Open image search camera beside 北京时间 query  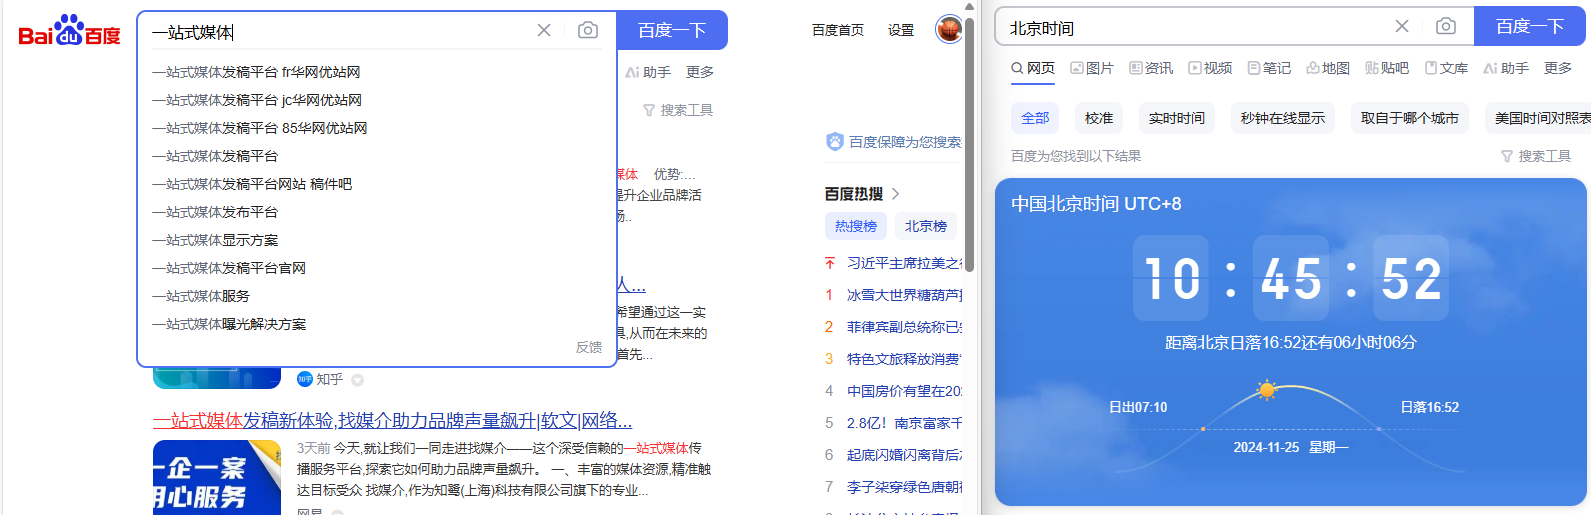point(1446,26)
